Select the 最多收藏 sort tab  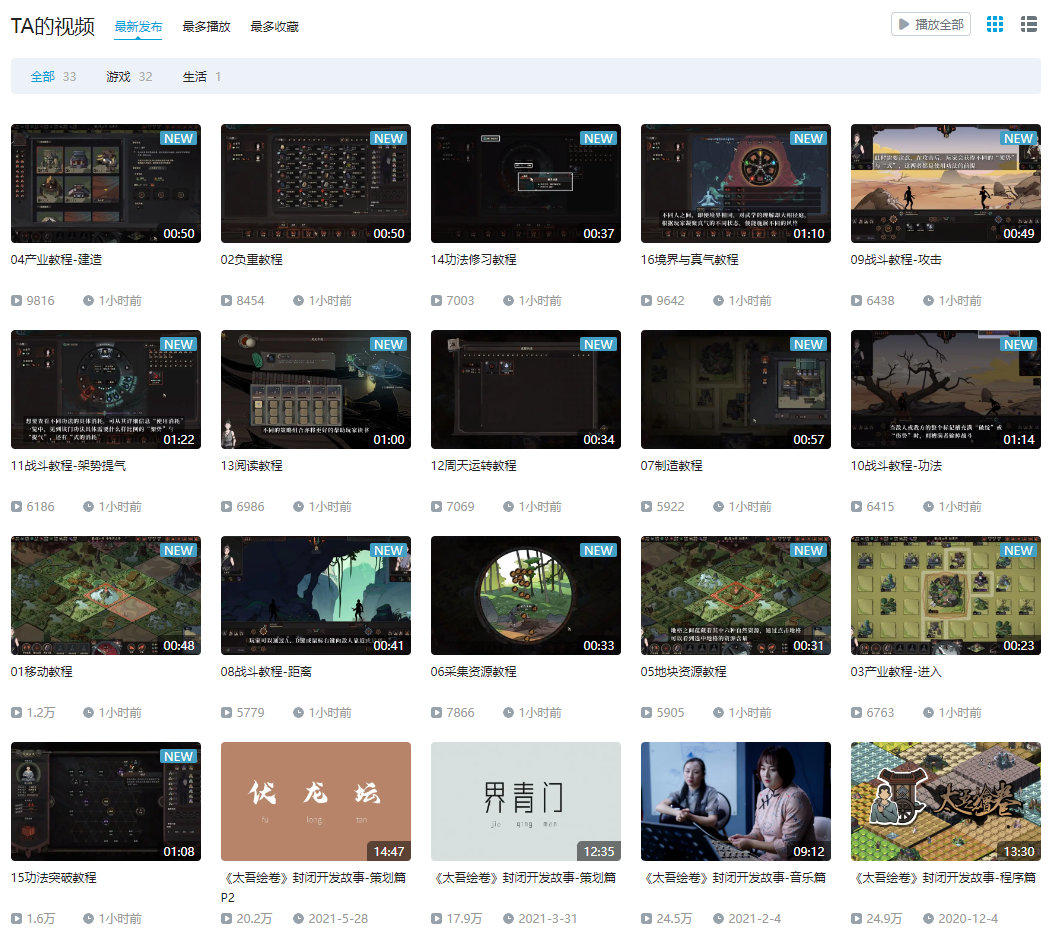(x=274, y=26)
